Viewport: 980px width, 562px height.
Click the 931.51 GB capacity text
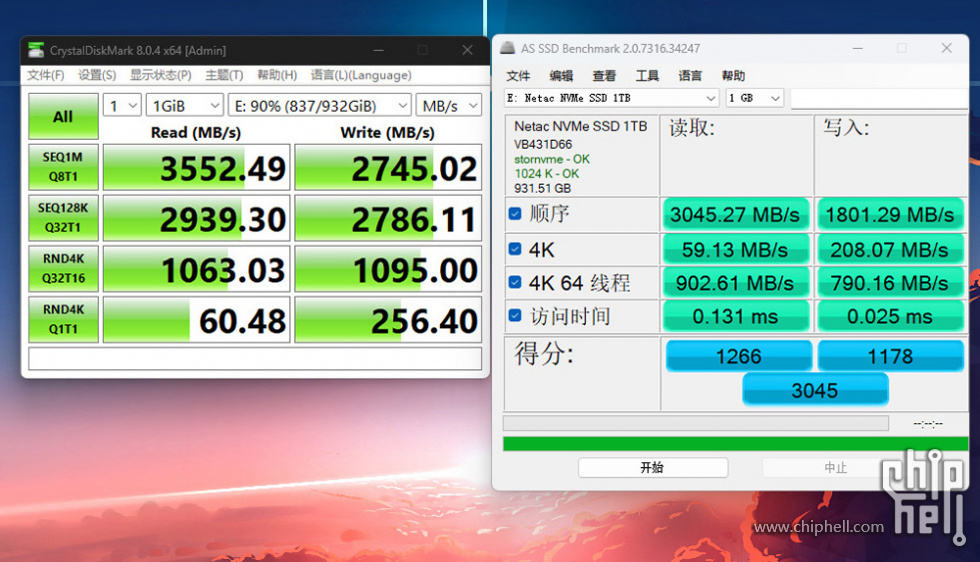coord(542,188)
